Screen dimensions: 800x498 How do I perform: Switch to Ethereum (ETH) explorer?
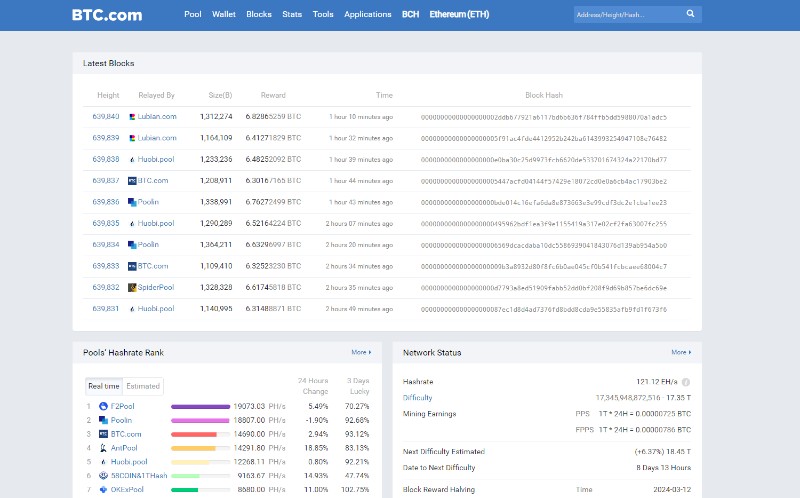[459, 14]
